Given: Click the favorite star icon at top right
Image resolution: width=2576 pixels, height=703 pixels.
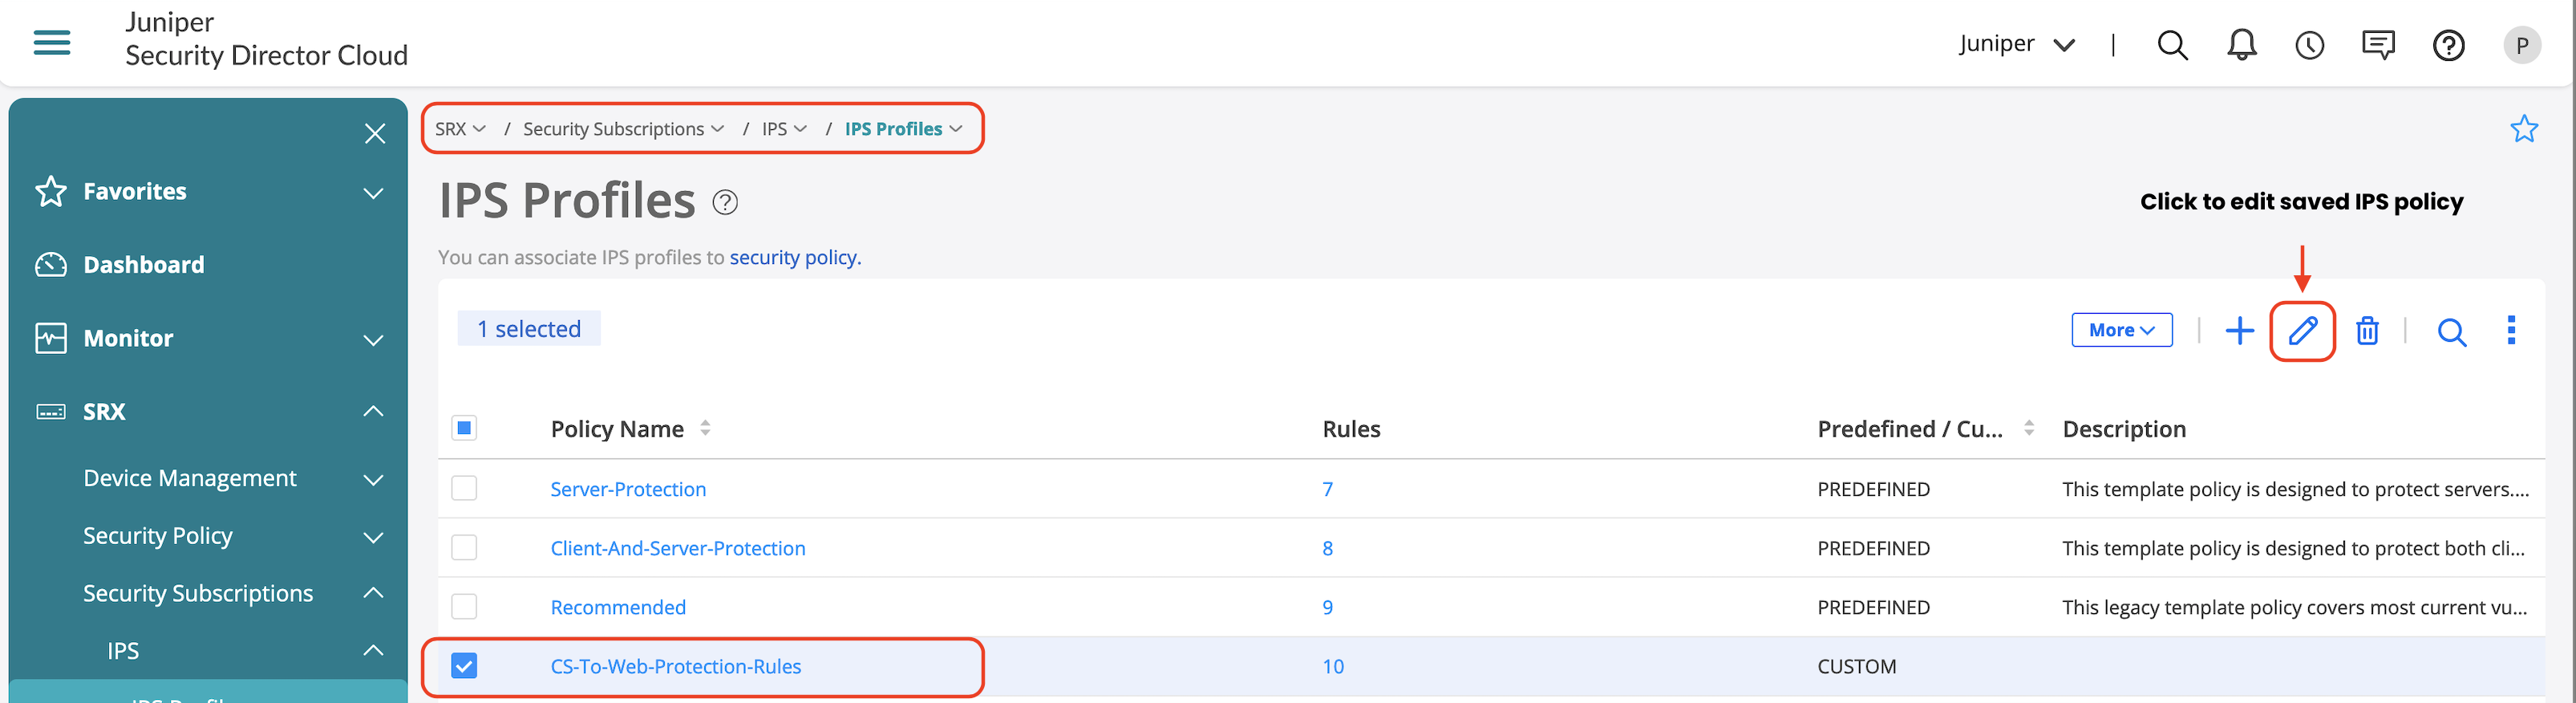Looking at the screenshot, I should click(2523, 129).
